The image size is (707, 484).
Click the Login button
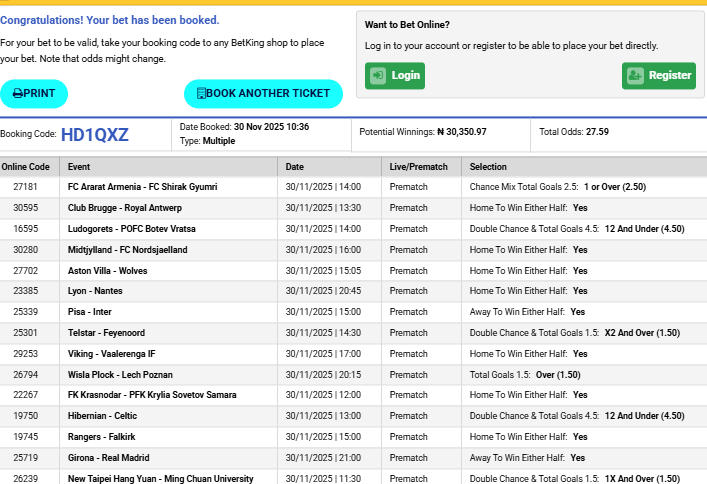pos(395,76)
